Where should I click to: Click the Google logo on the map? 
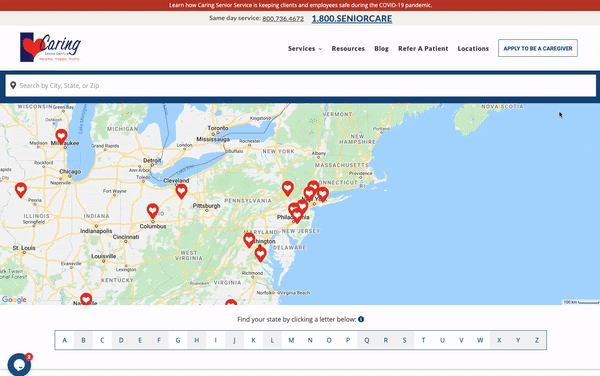tap(14, 299)
